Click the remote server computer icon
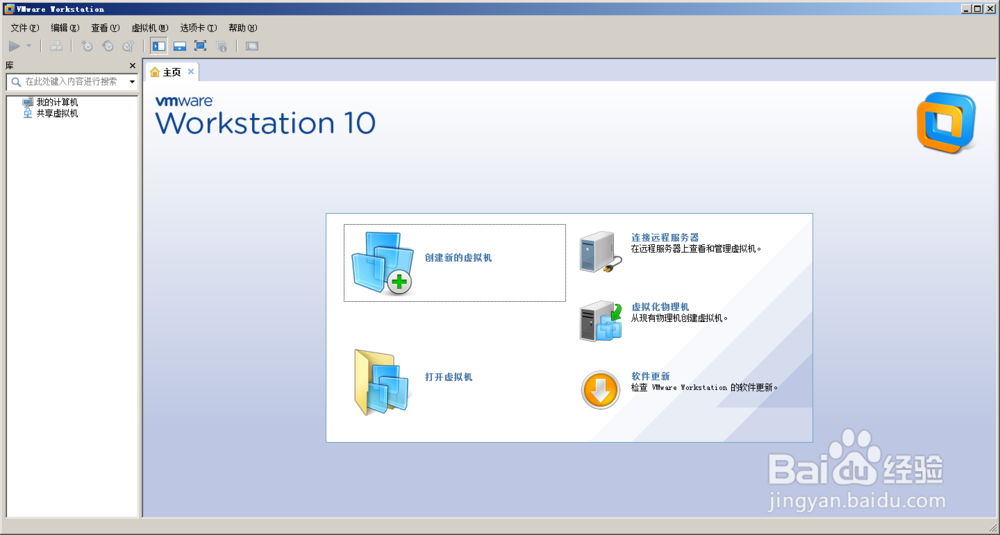Image resolution: width=1000 pixels, height=535 pixels. point(601,253)
